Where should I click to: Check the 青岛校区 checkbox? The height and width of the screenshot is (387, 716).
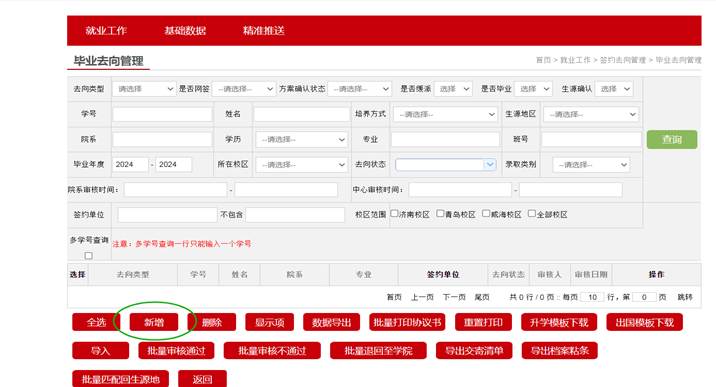point(440,214)
